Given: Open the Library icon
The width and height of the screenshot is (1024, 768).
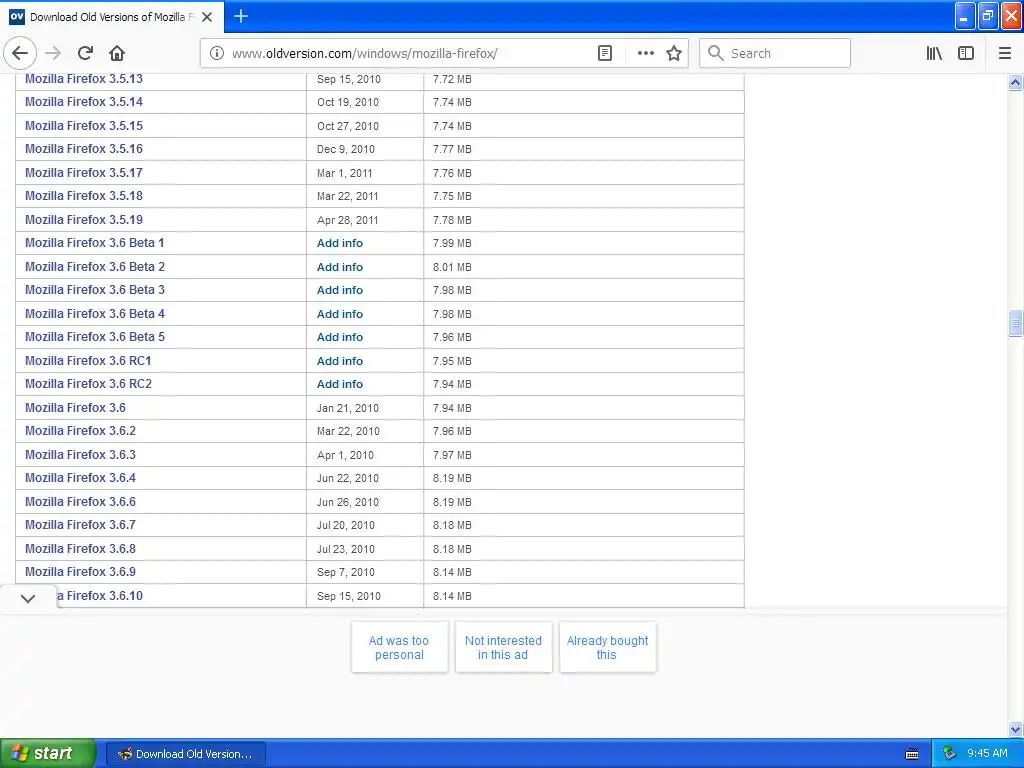Looking at the screenshot, I should pyautogui.click(x=934, y=54).
